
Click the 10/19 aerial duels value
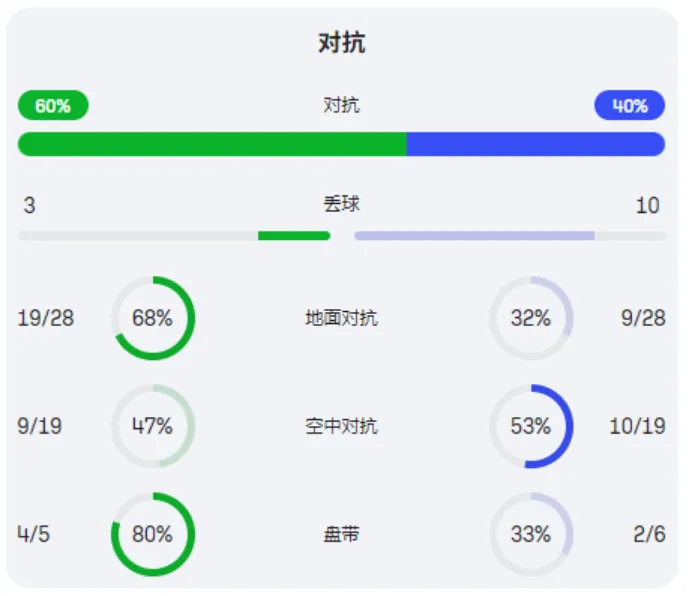coord(637,427)
